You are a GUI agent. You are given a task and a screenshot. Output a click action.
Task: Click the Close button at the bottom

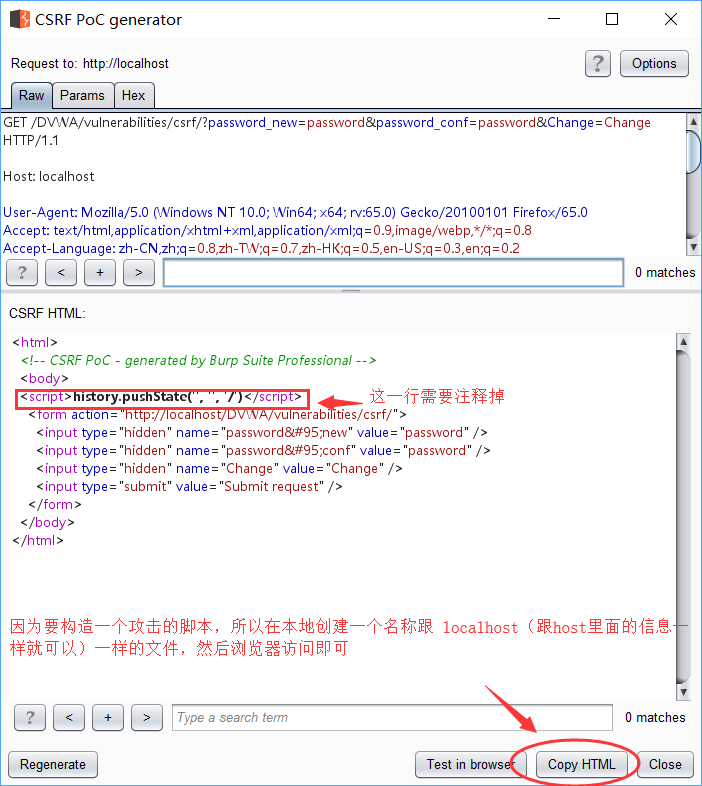pos(665,764)
